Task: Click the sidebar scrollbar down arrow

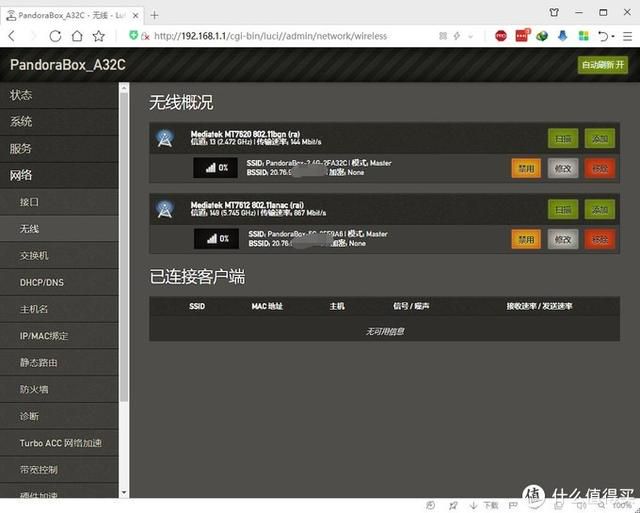Action: 124,493
